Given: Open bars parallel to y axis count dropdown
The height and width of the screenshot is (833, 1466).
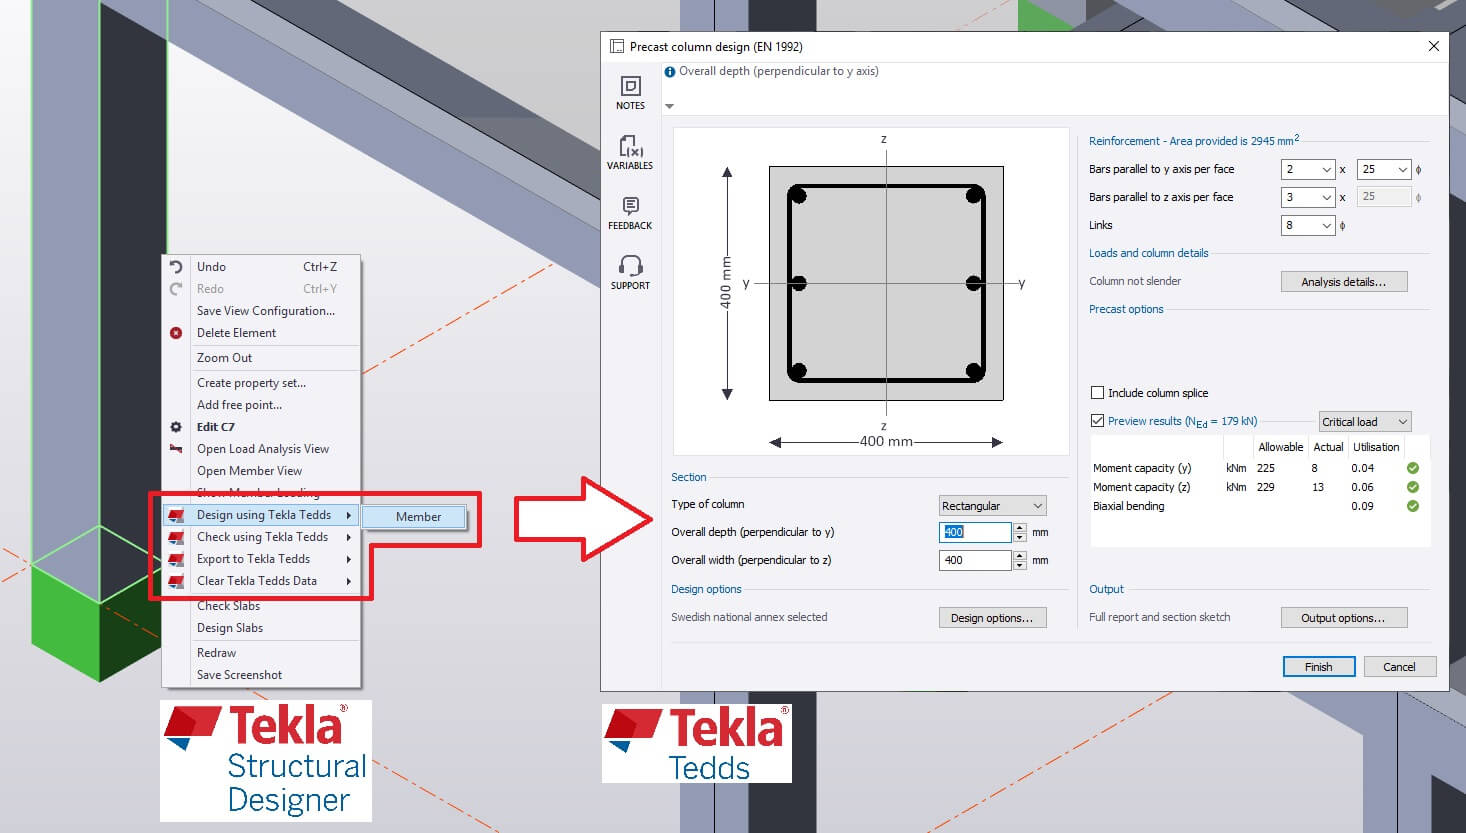Looking at the screenshot, I should point(1308,169).
